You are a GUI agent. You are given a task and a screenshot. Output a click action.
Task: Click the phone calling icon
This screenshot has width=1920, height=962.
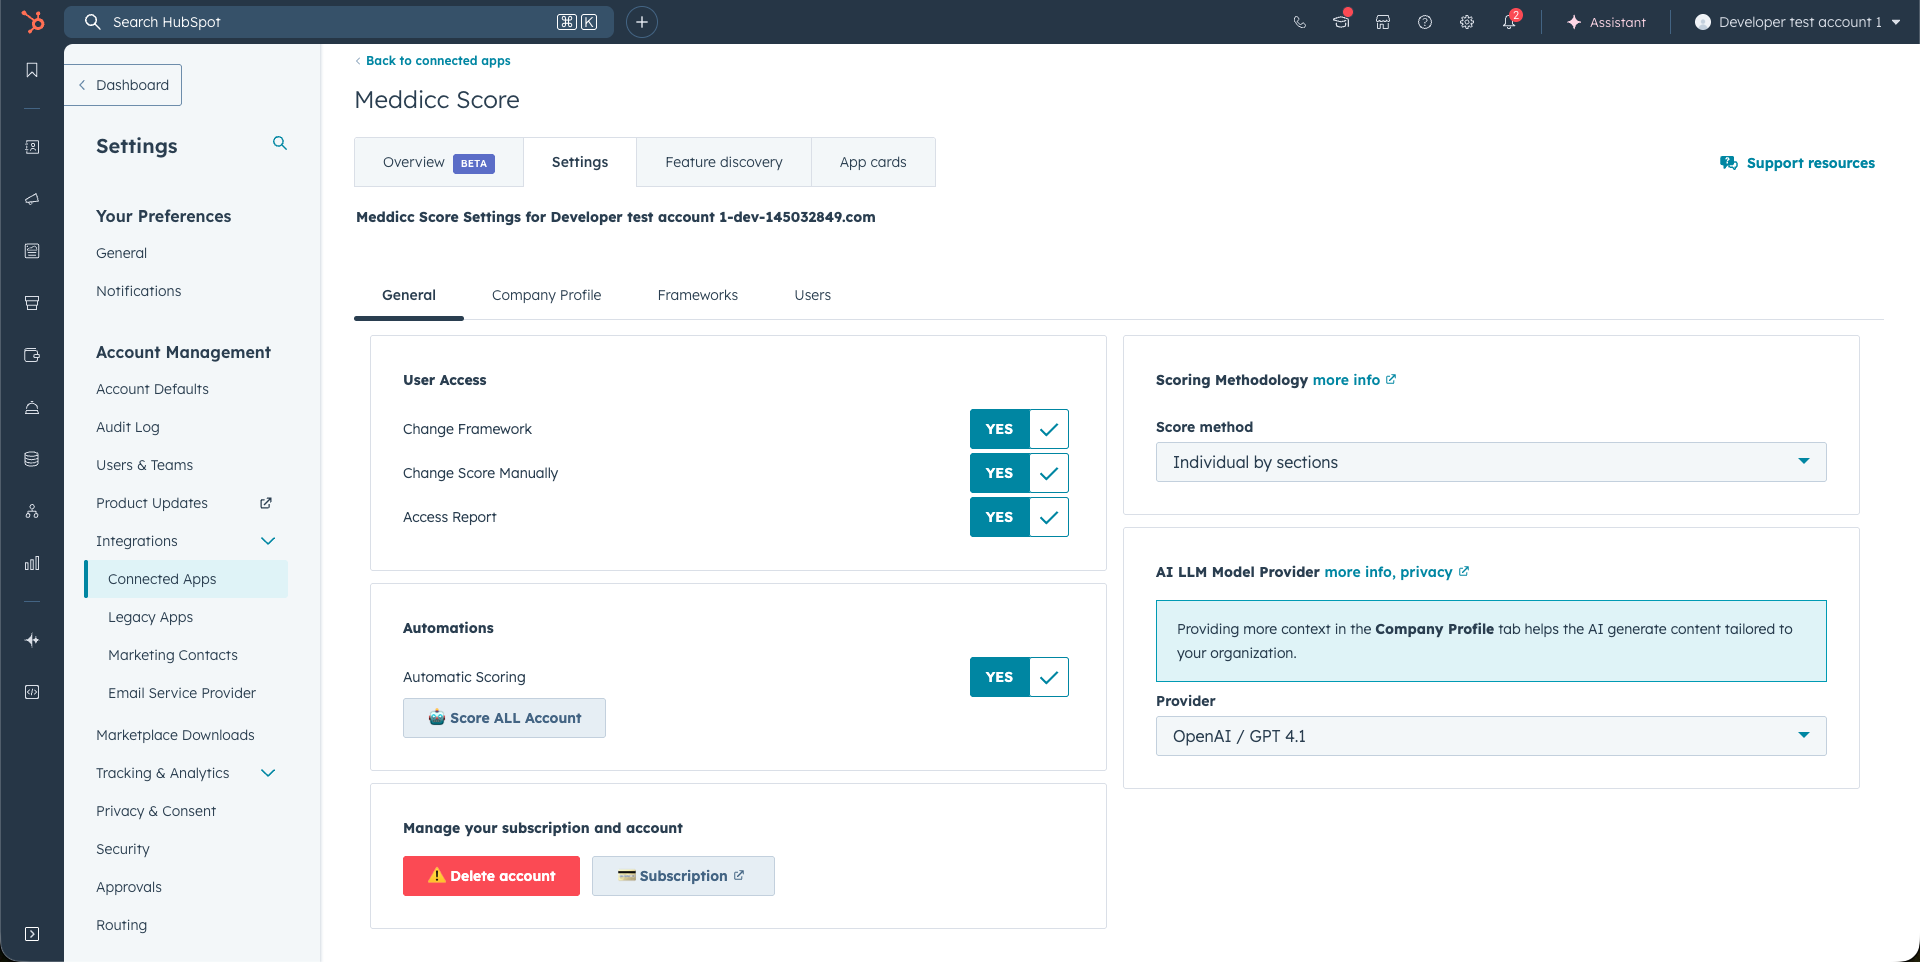[1299, 22]
